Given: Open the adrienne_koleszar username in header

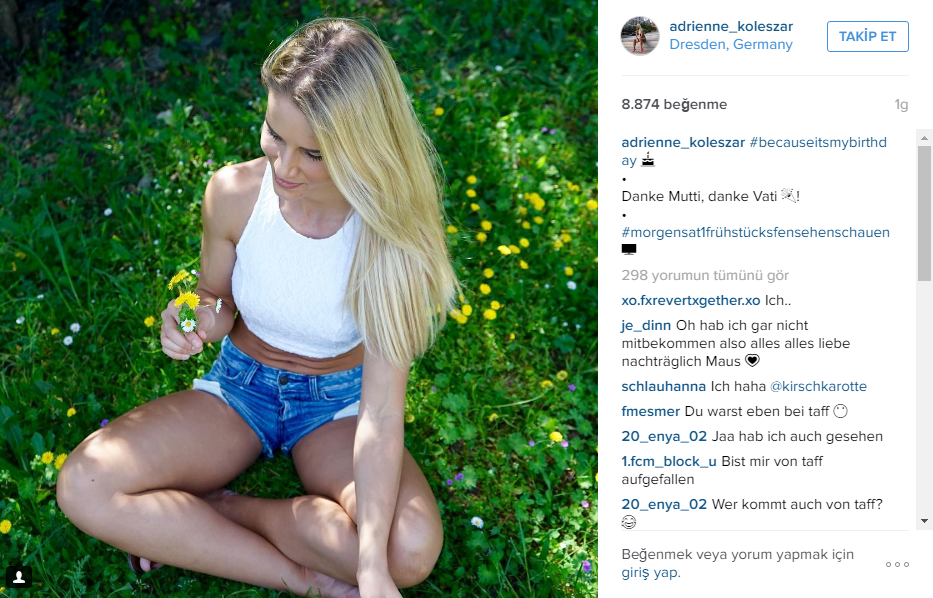Looking at the screenshot, I should (x=731, y=26).
